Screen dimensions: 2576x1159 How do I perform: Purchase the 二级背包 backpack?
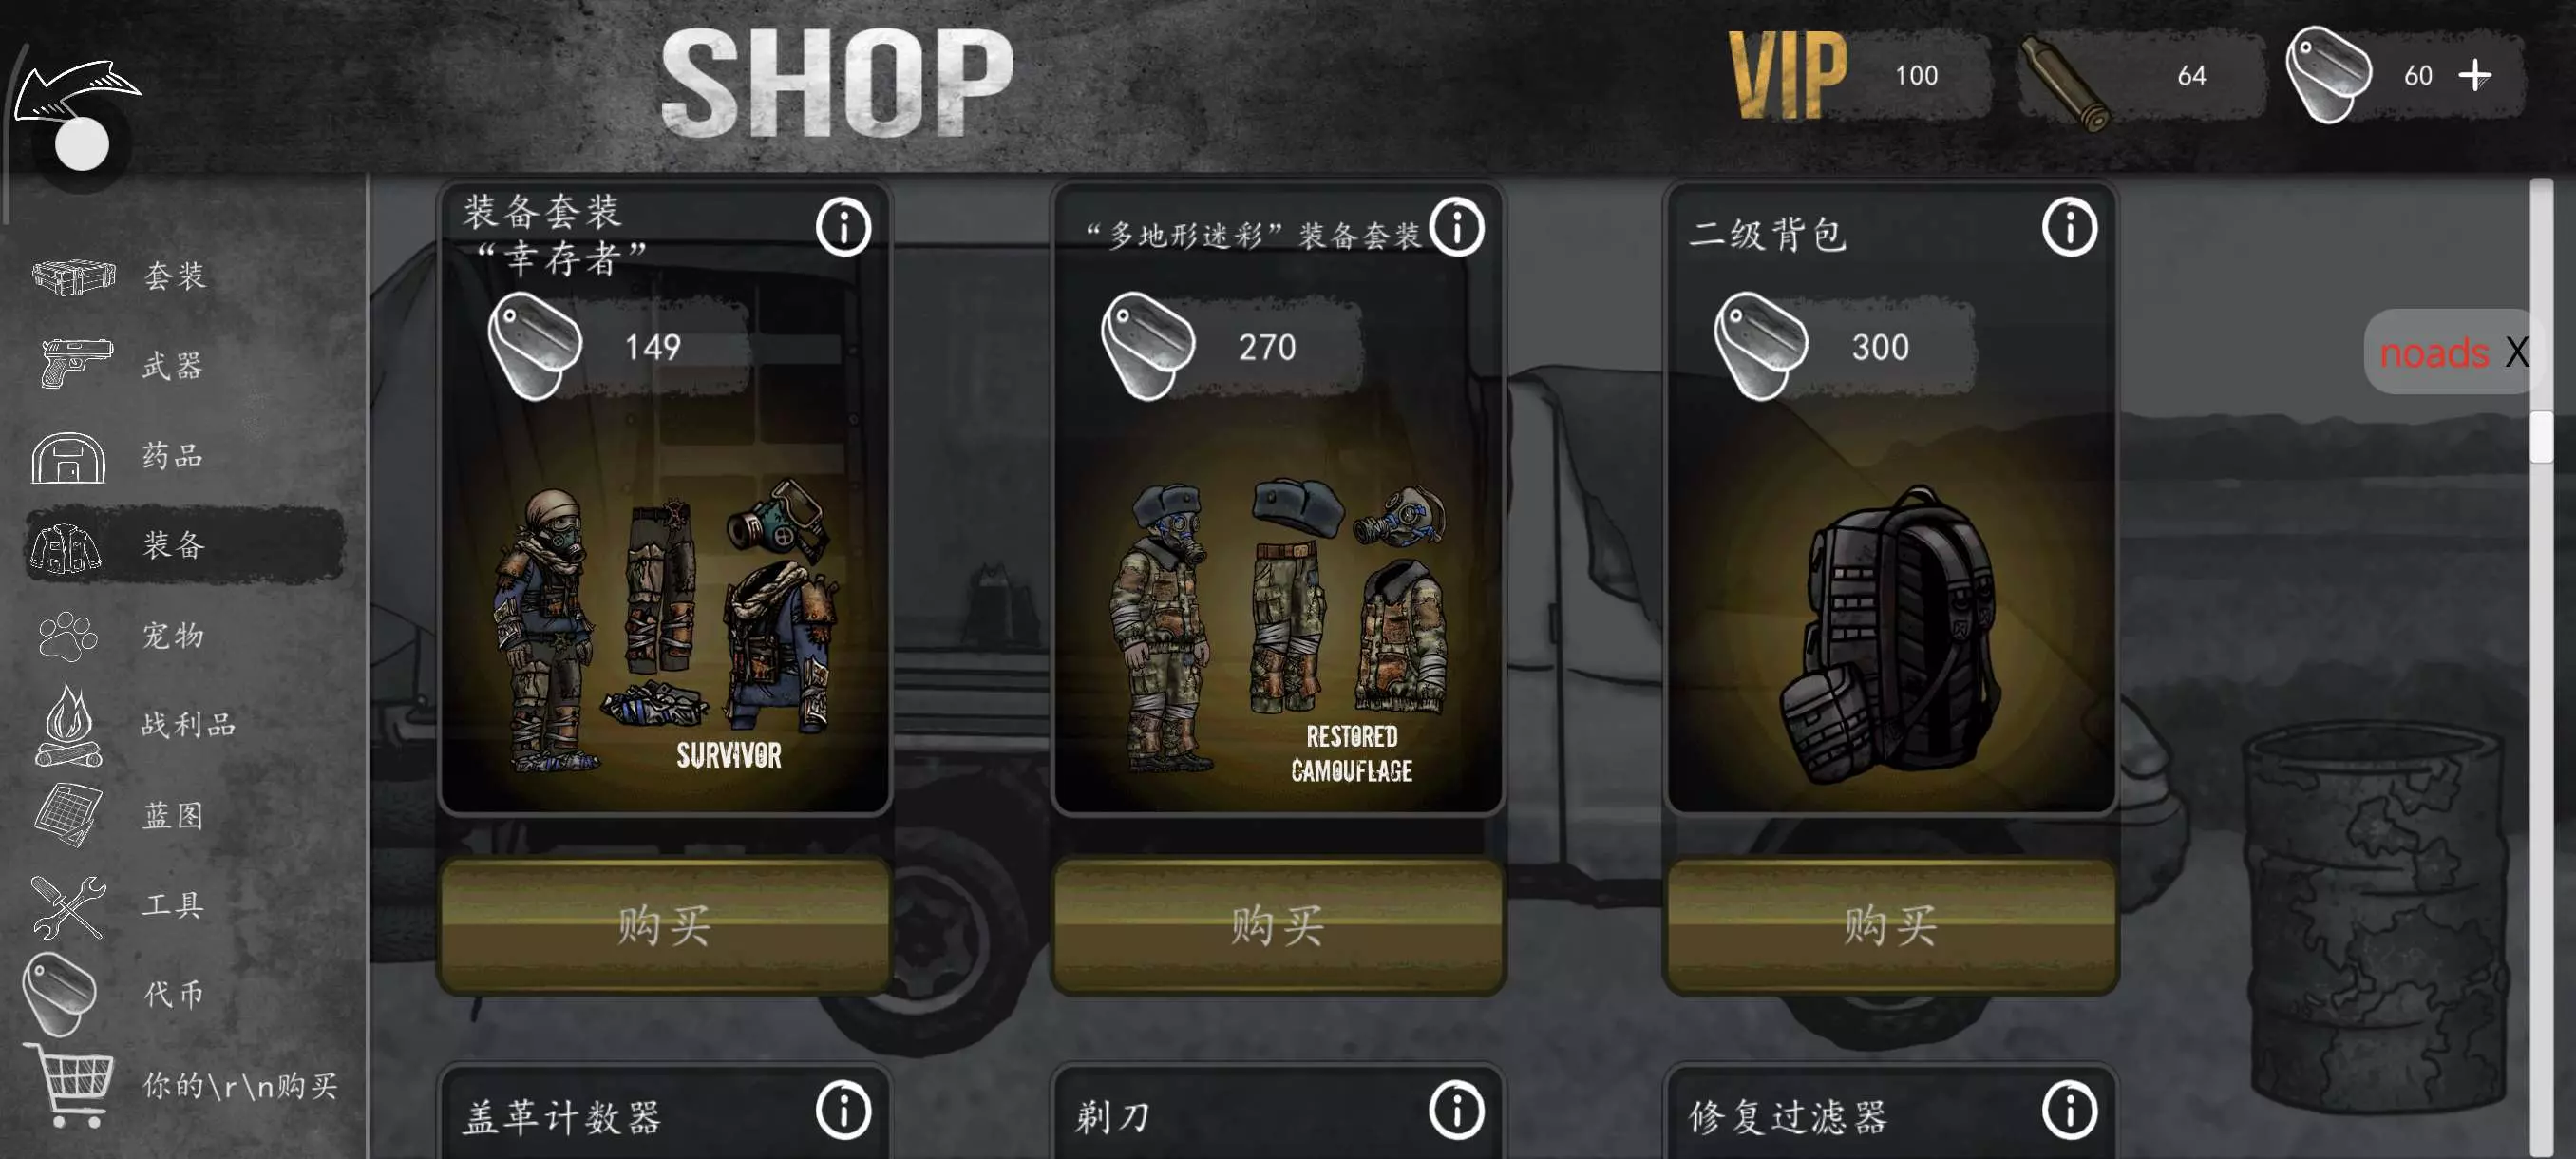click(x=1891, y=925)
